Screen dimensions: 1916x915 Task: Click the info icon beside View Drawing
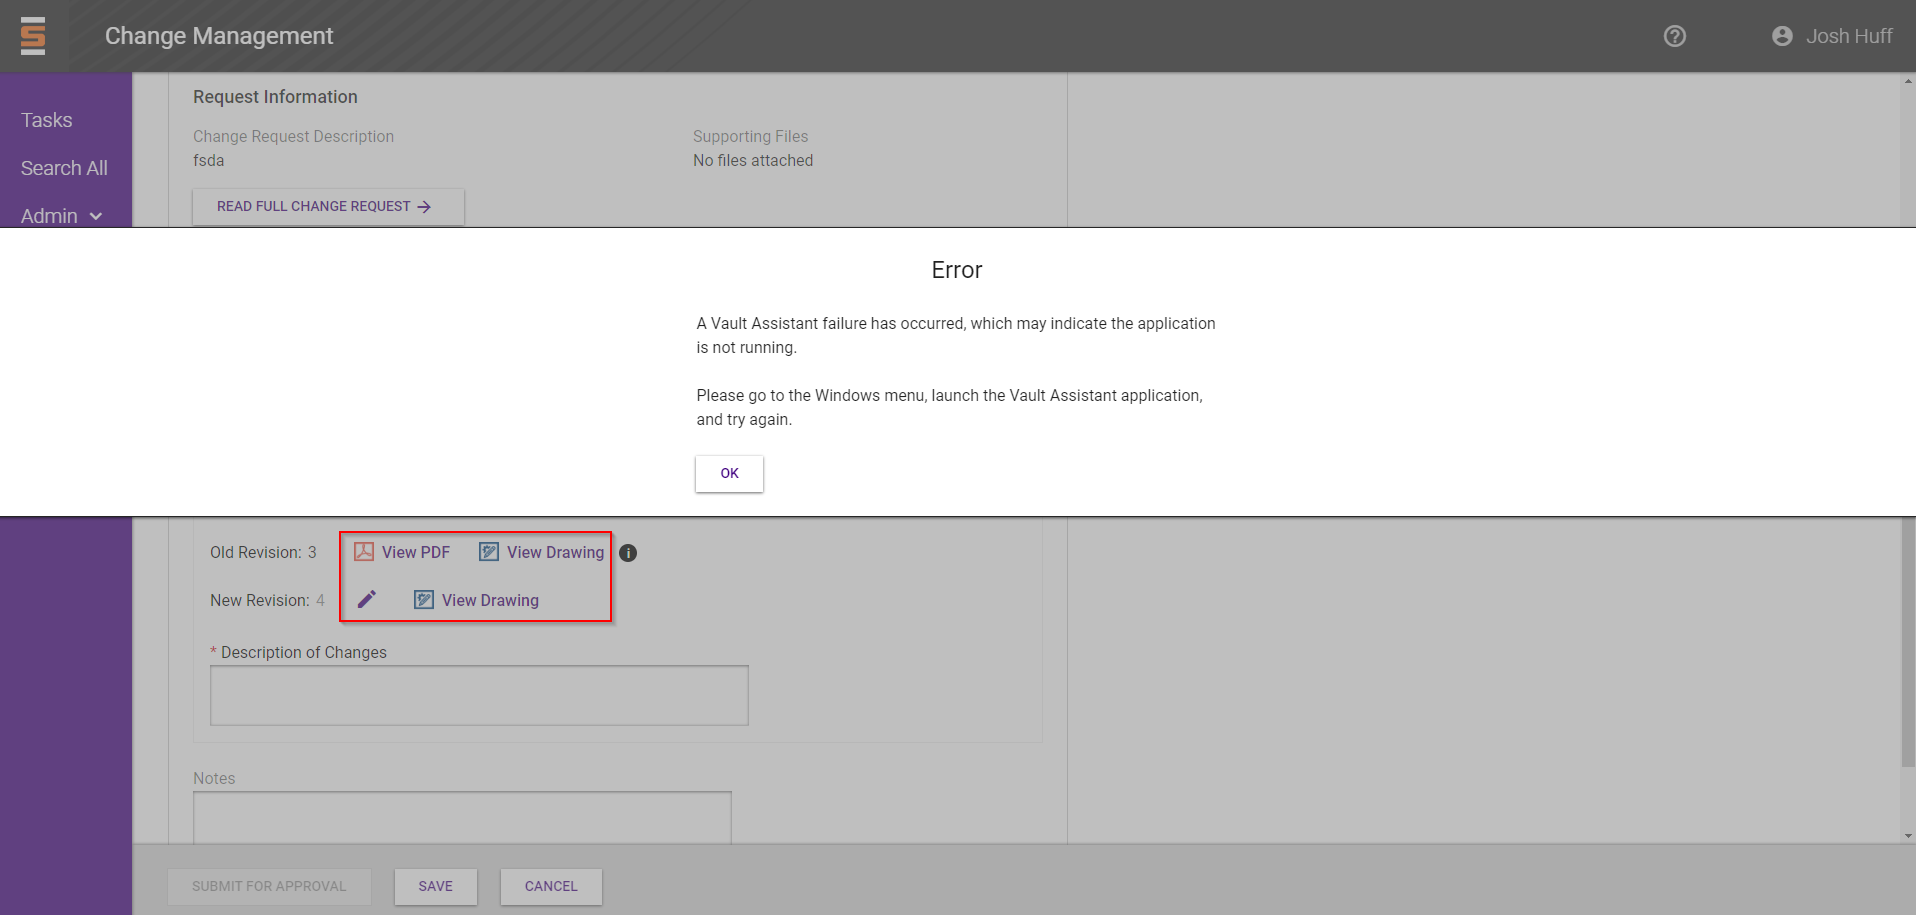pos(628,553)
